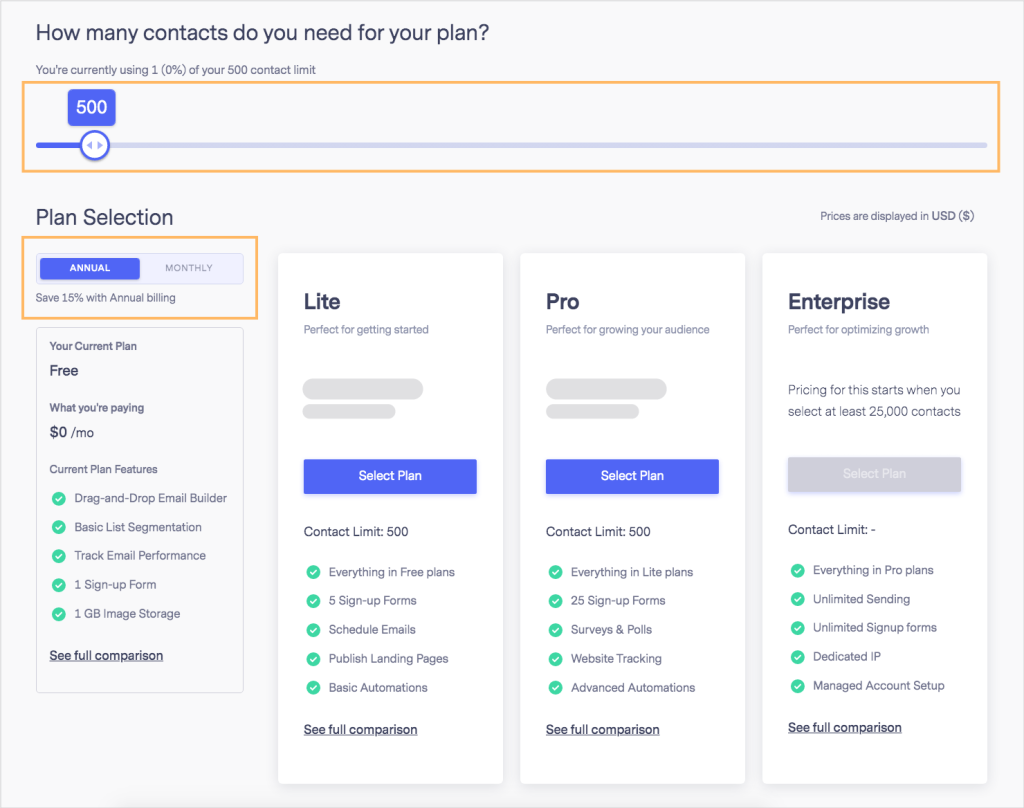This screenshot has height=808, width=1024.
Task: Open full comparison link in Pro card
Action: pyautogui.click(x=603, y=729)
